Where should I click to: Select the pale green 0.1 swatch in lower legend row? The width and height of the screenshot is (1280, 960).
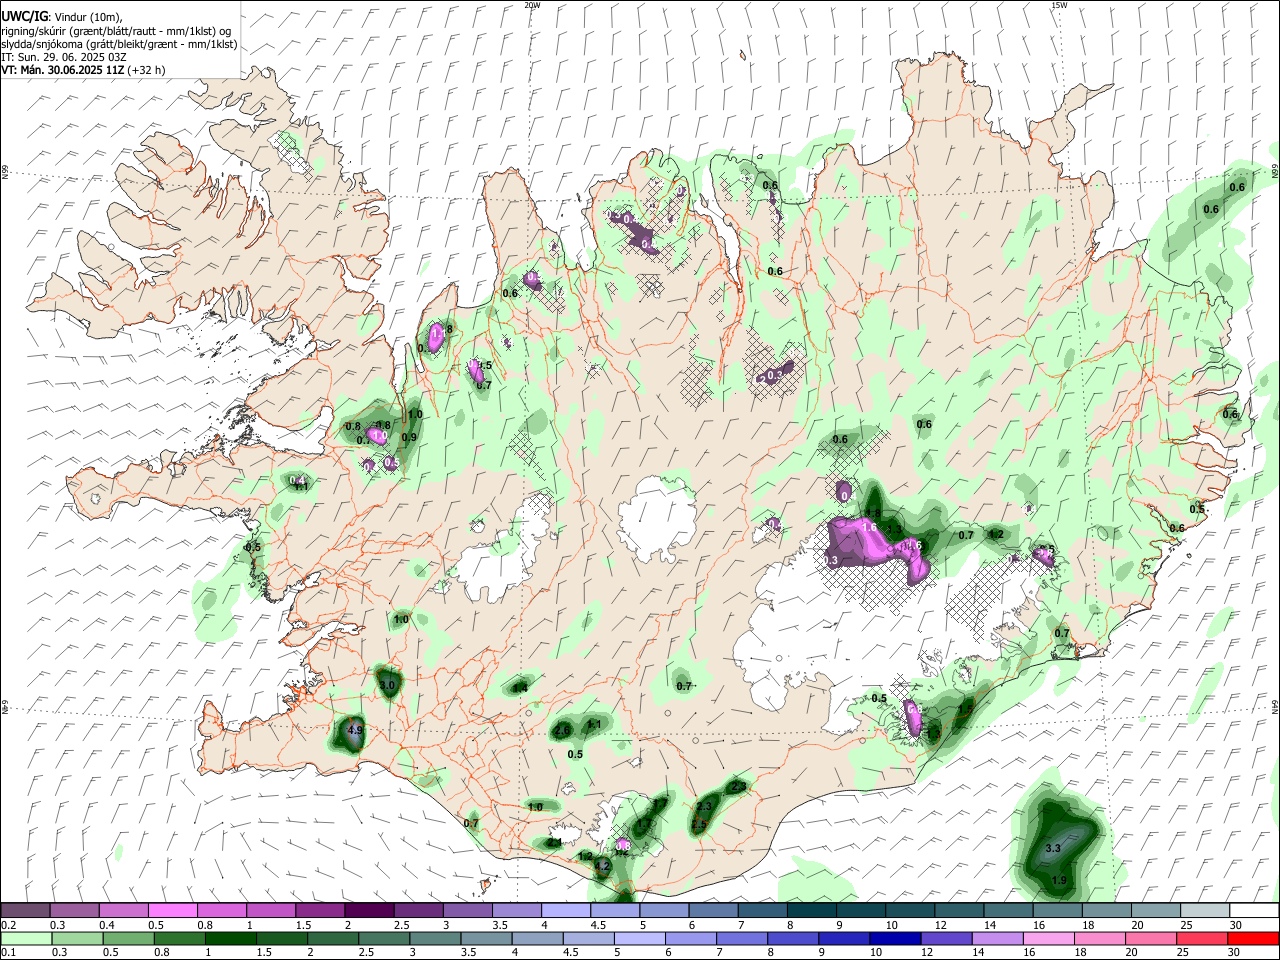tap(25, 938)
